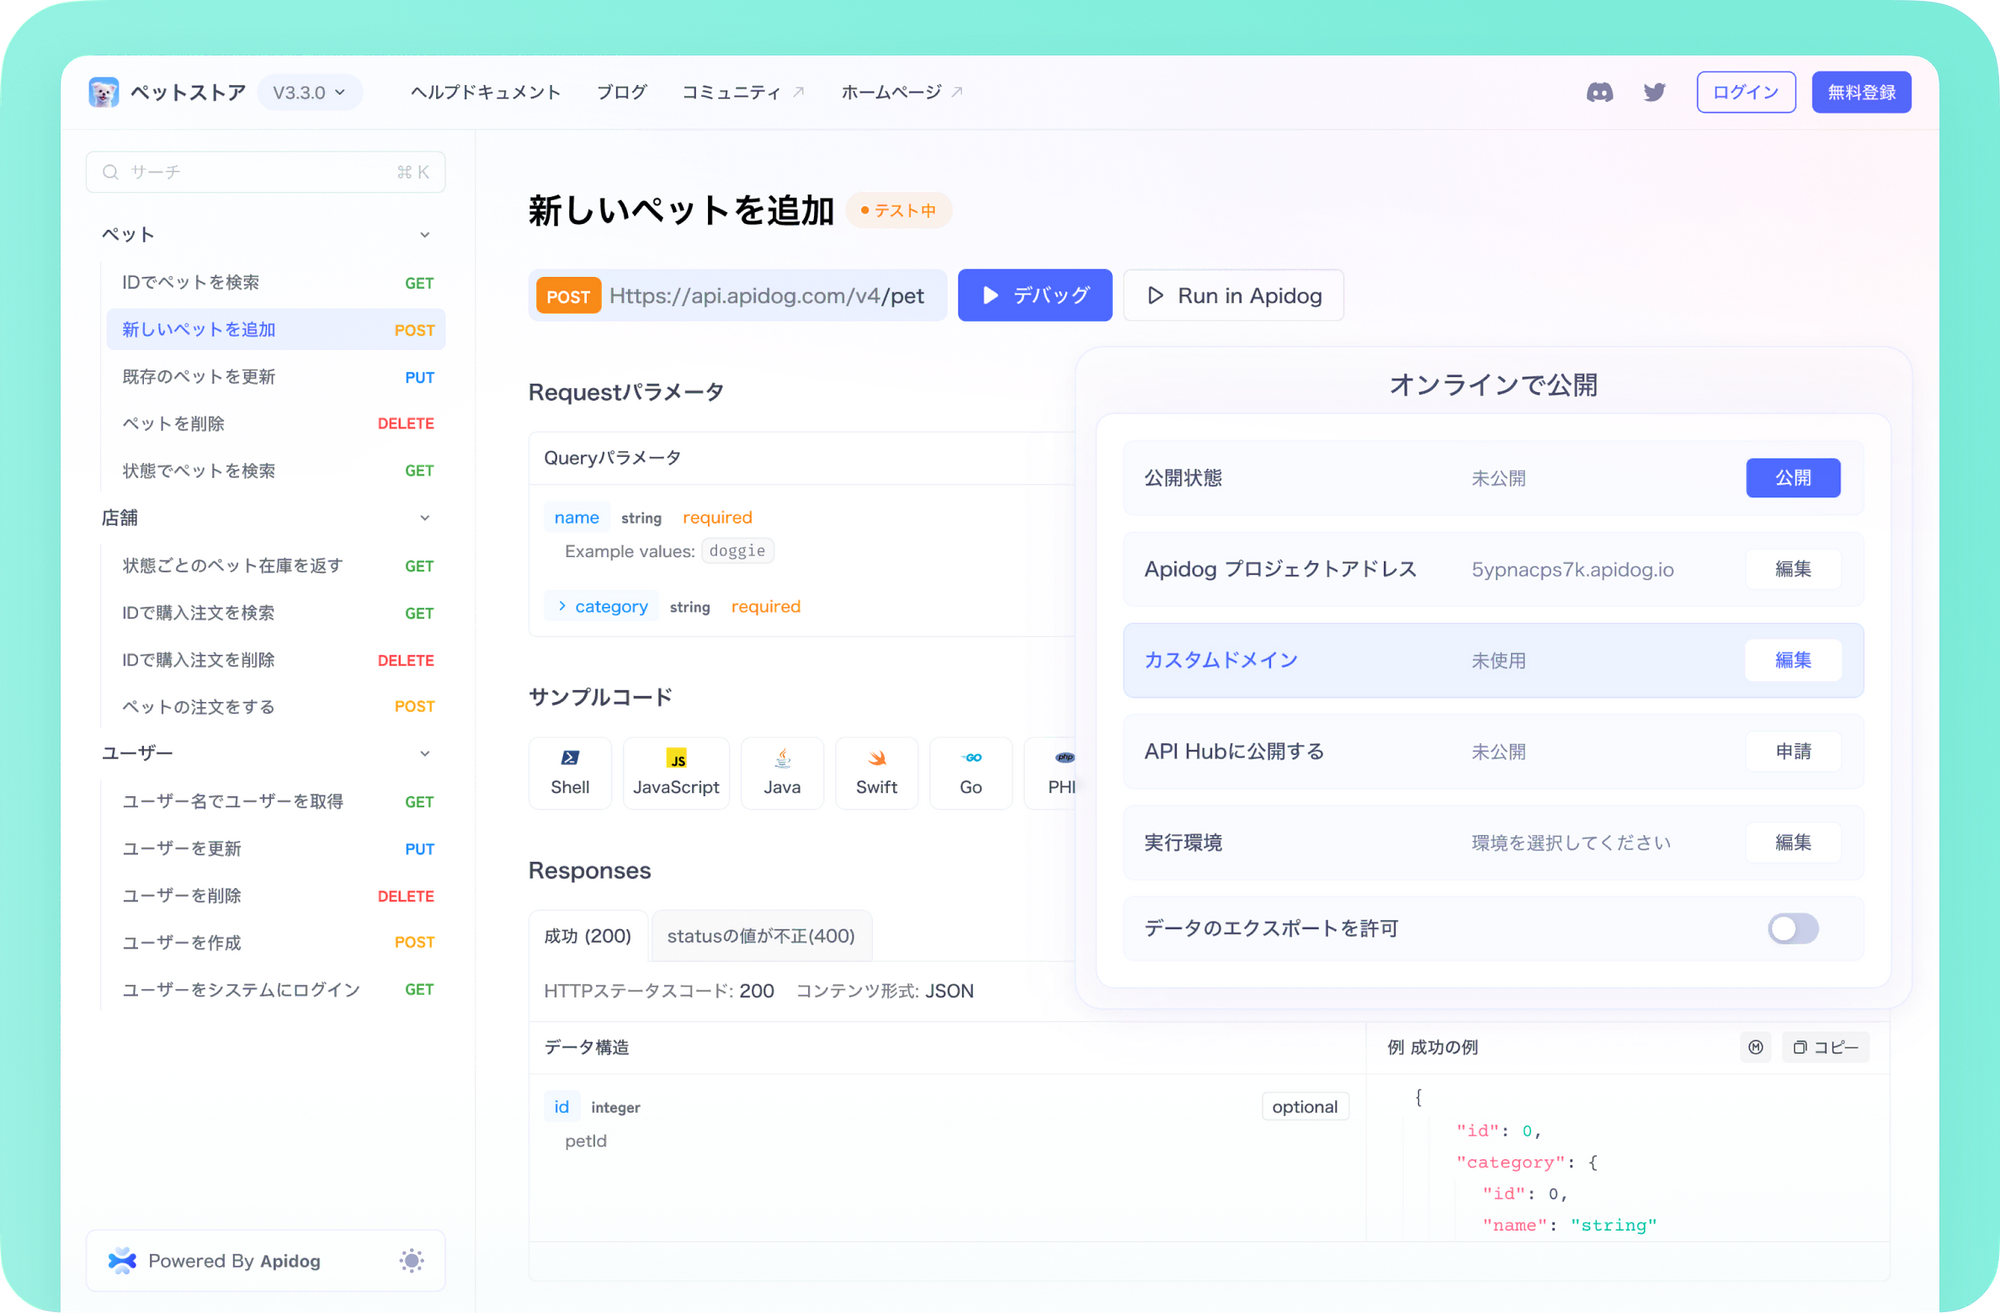The image size is (2000, 1313).
Task: Click the POST URL bar
Action: pyautogui.click(x=738, y=295)
